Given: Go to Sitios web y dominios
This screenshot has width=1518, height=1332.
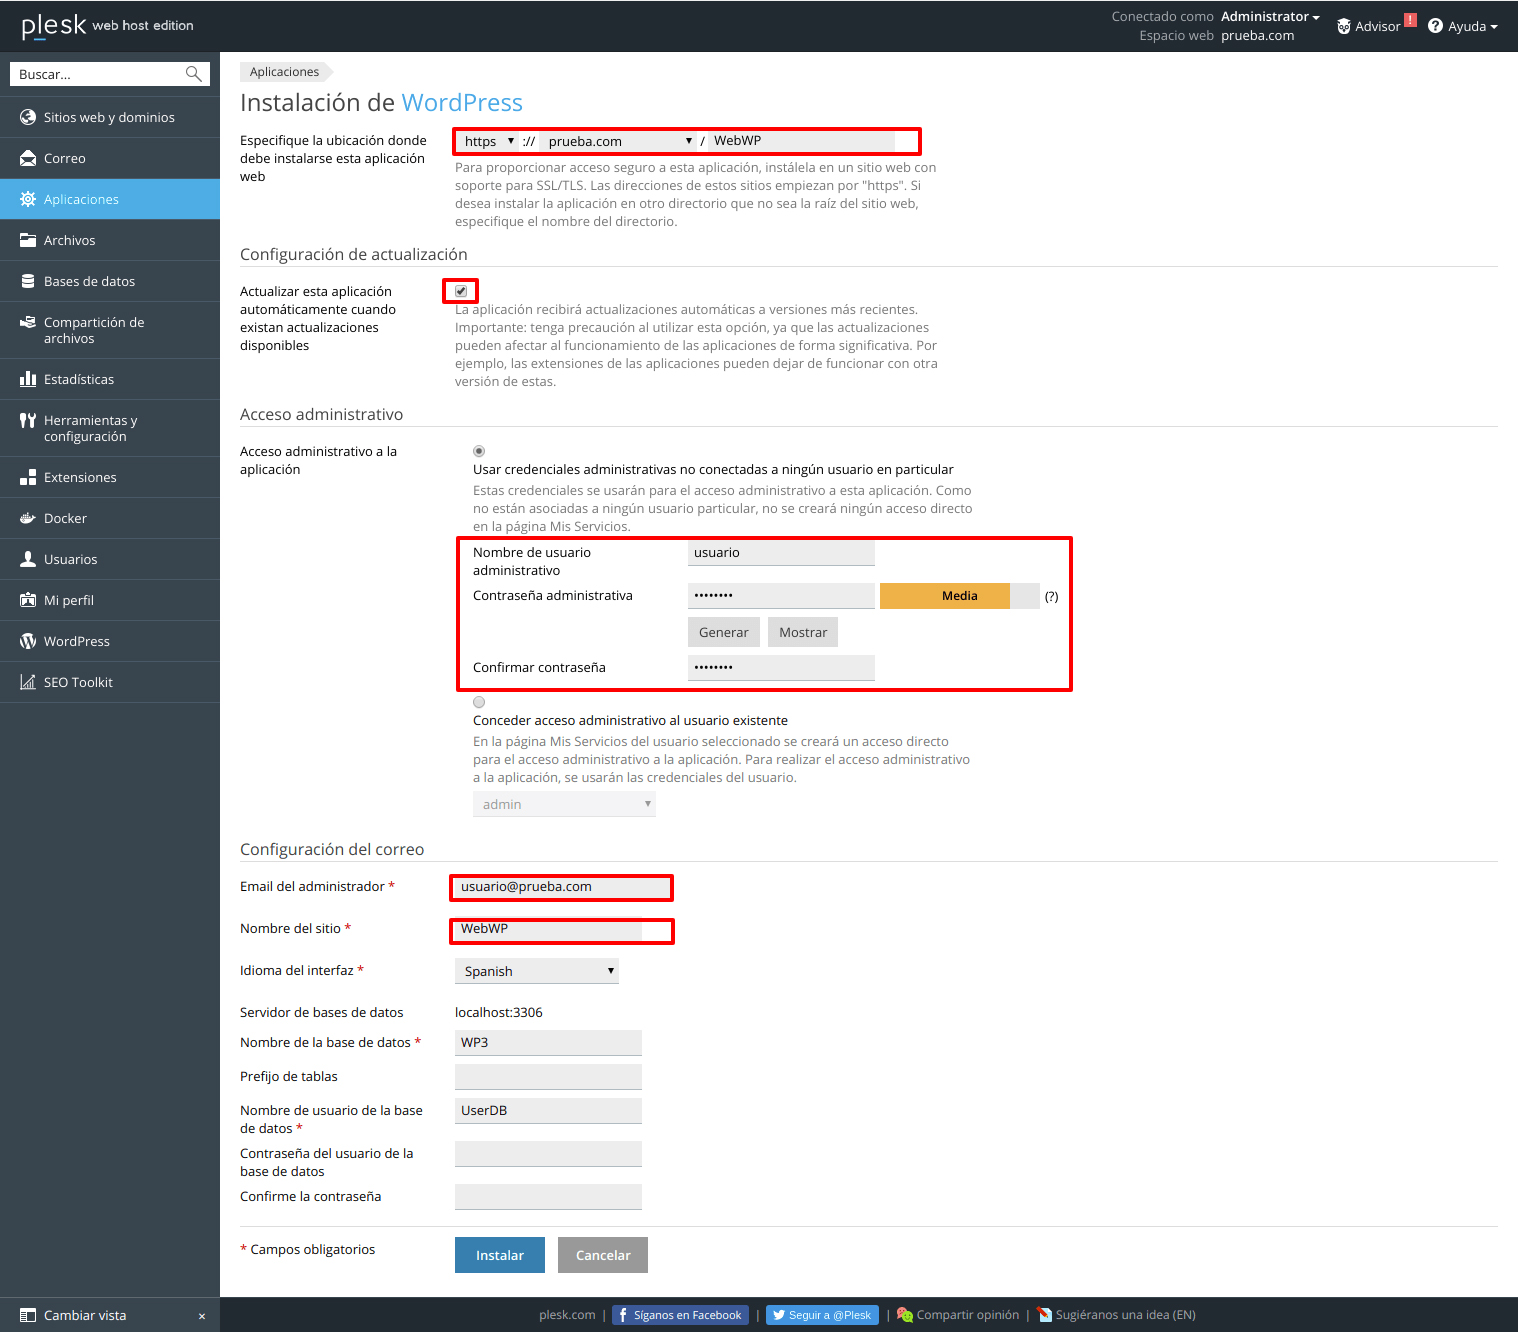Looking at the screenshot, I should [x=109, y=117].
